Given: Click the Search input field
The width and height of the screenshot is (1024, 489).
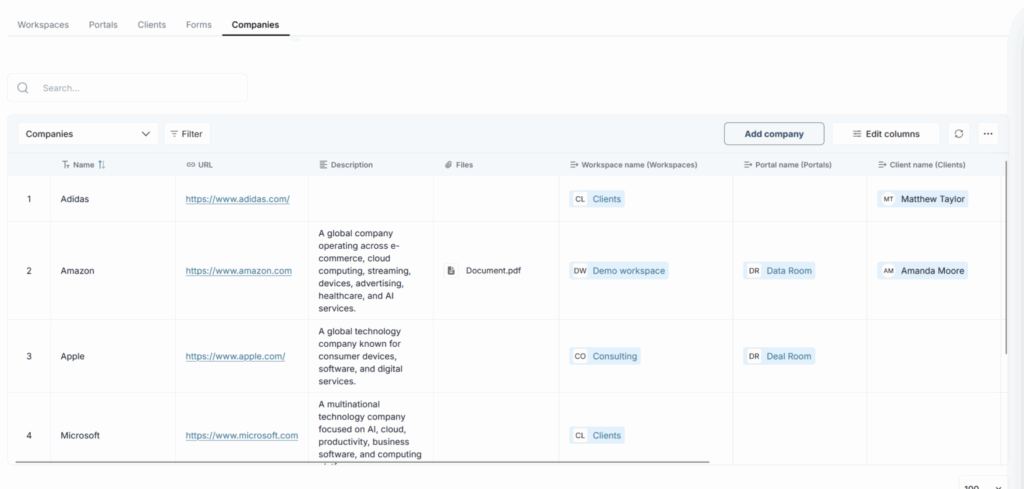Looking at the screenshot, I should coord(127,87).
